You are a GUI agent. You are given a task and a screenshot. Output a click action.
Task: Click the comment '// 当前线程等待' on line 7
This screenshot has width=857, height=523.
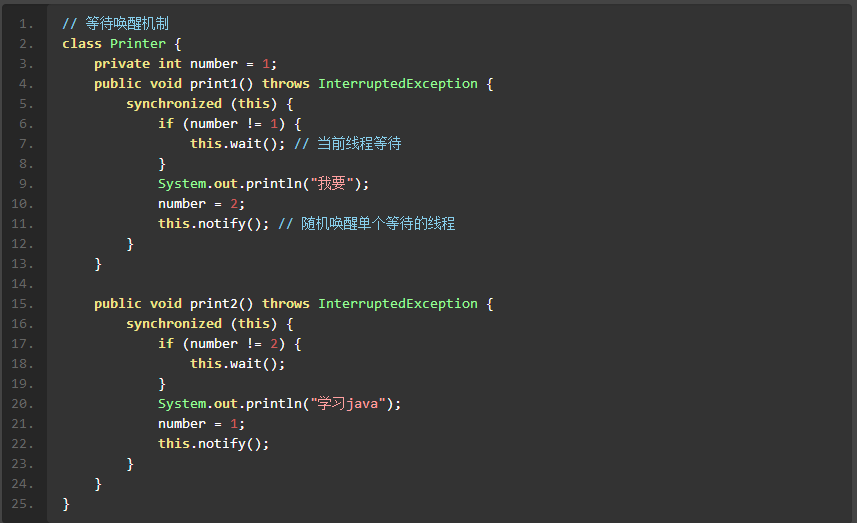(x=348, y=144)
